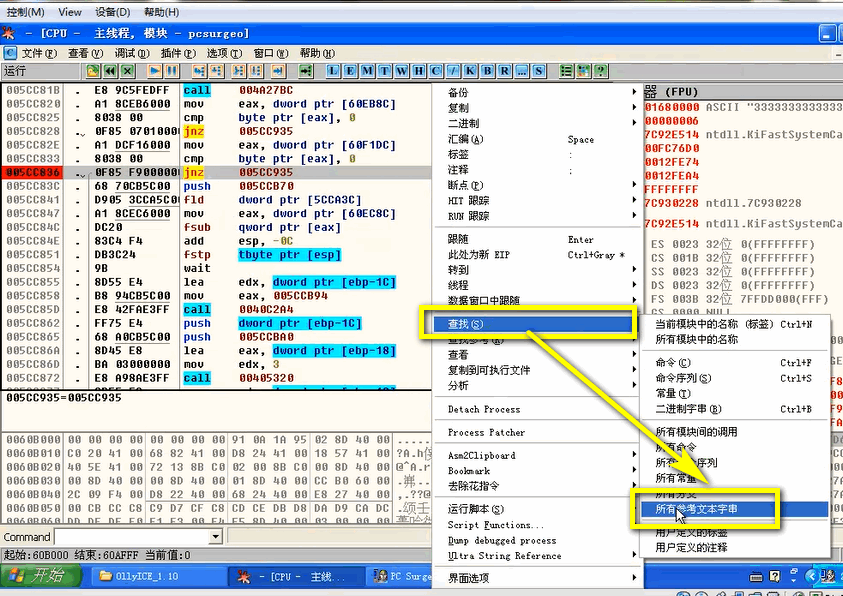Click the Run (play) debug toolbar icon
Viewport: 843px width, 596px height.
154,71
